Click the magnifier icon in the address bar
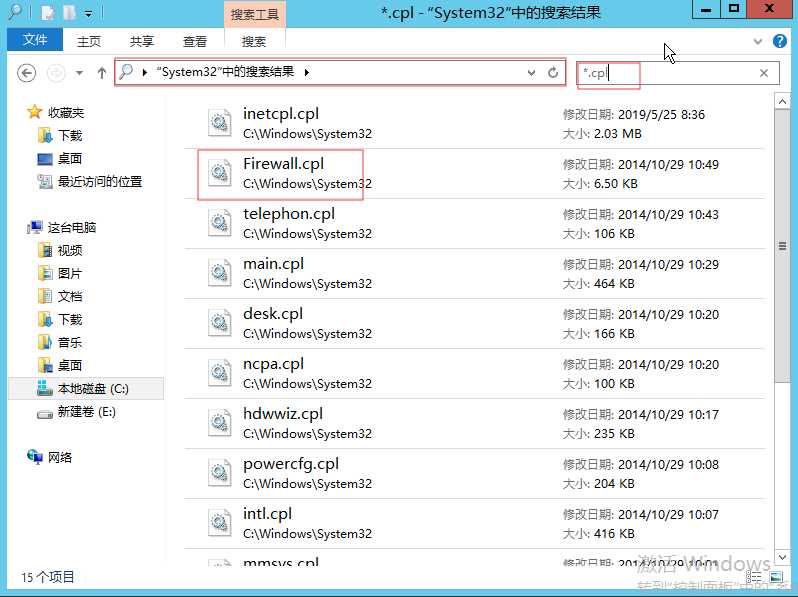The height and width of the screenshot is (597, 798). click(126, 72)
